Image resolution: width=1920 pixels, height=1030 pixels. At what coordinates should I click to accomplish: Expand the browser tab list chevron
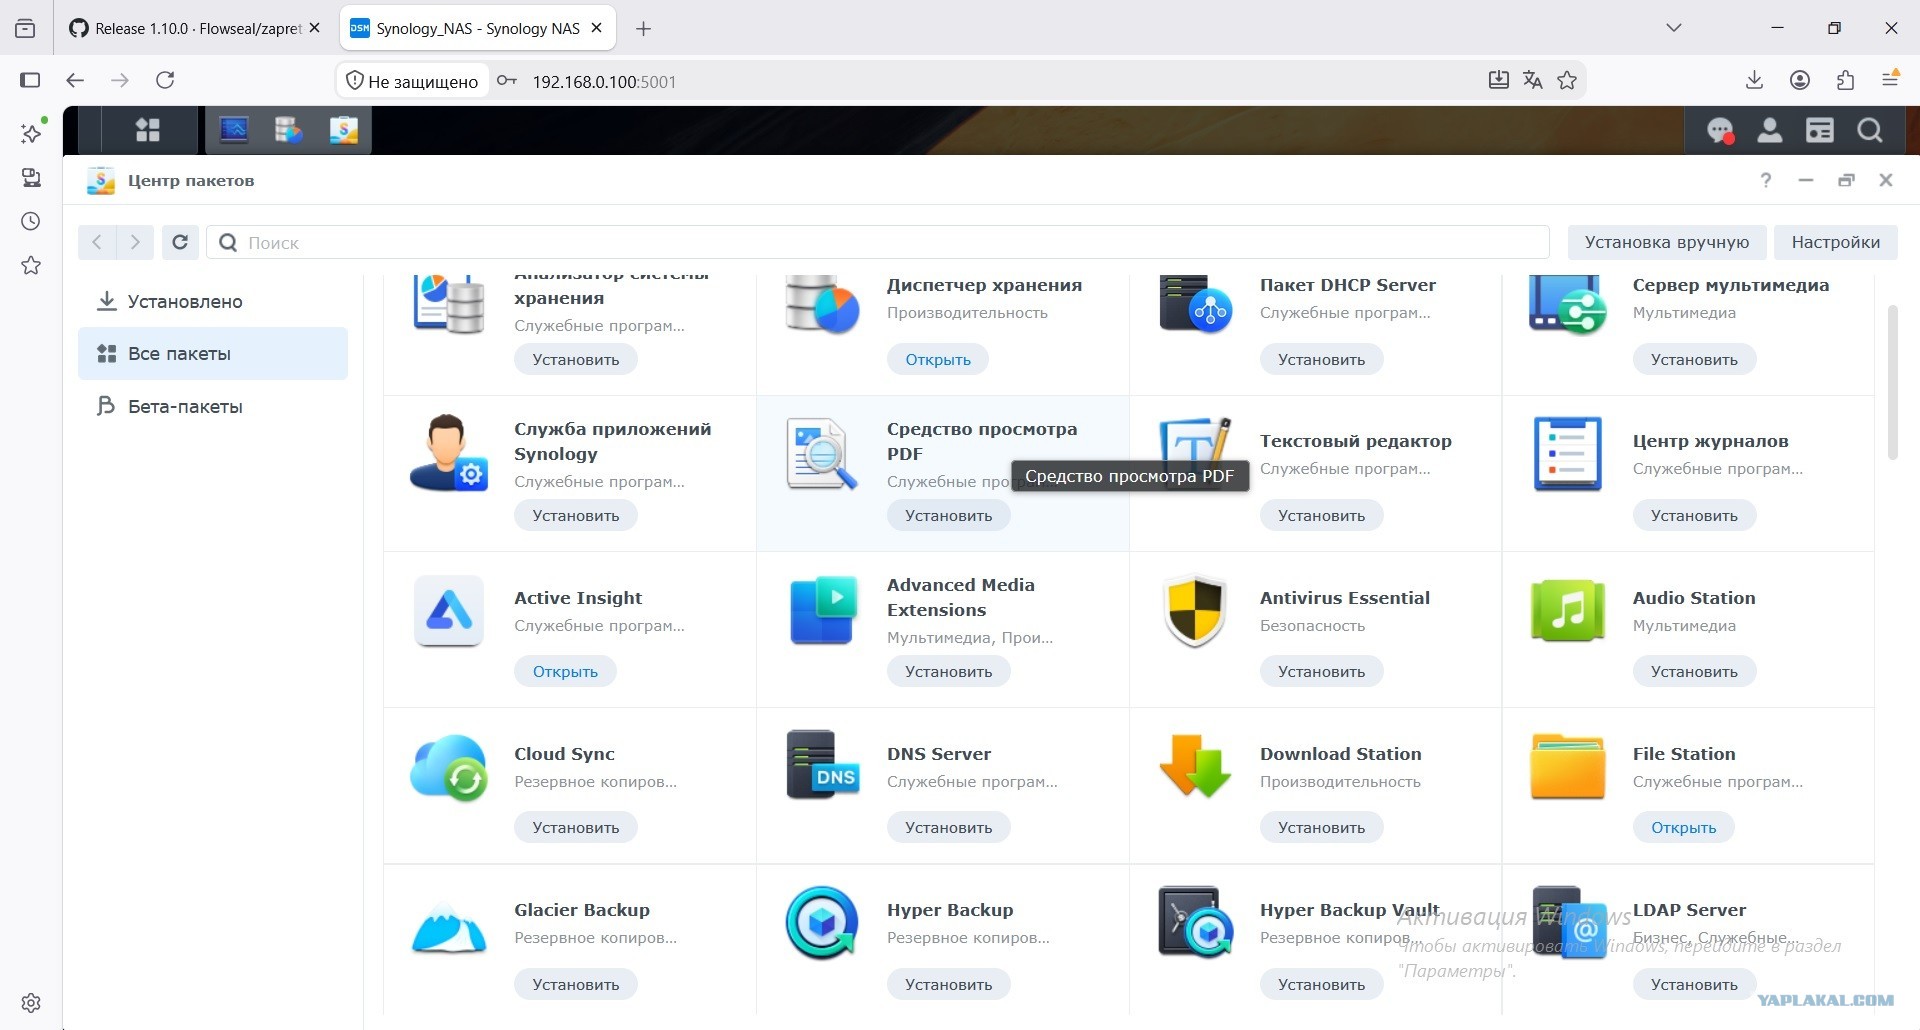[x=1674, y=28]
